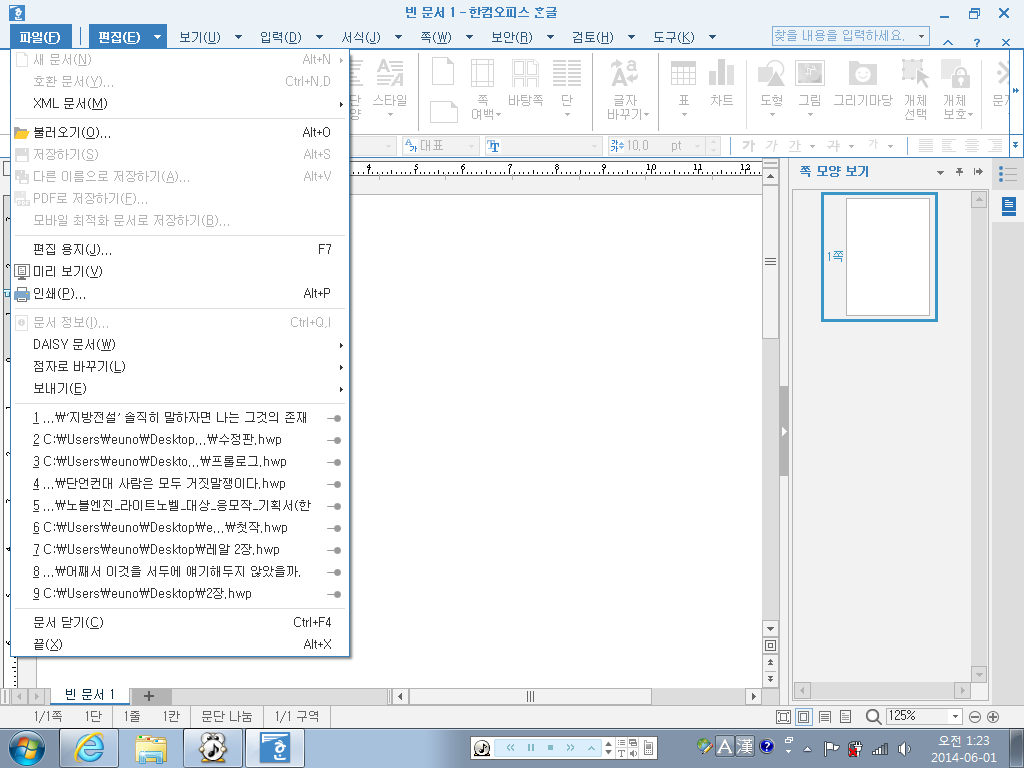Screen dimensions: 1024x768
Task: Click the chart (차트) ribbon icon
Action: pos(722,84)
